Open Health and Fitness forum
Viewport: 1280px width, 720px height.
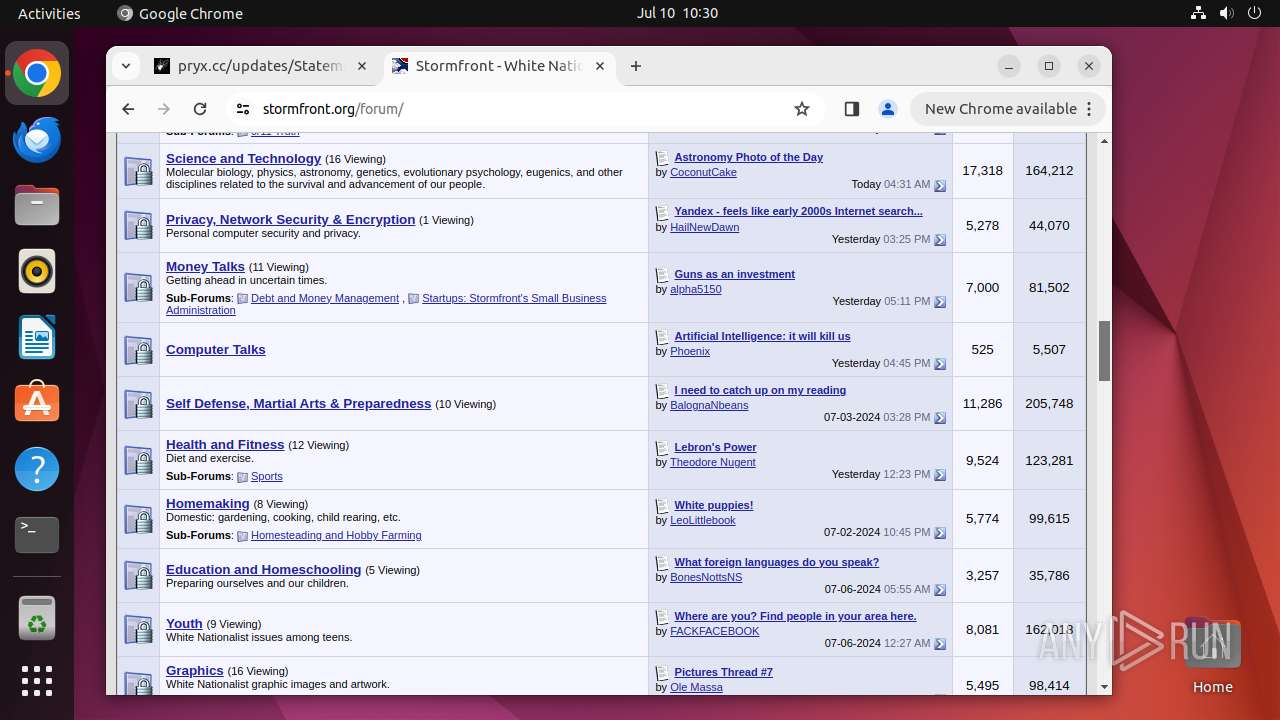[x=225, y=444]
